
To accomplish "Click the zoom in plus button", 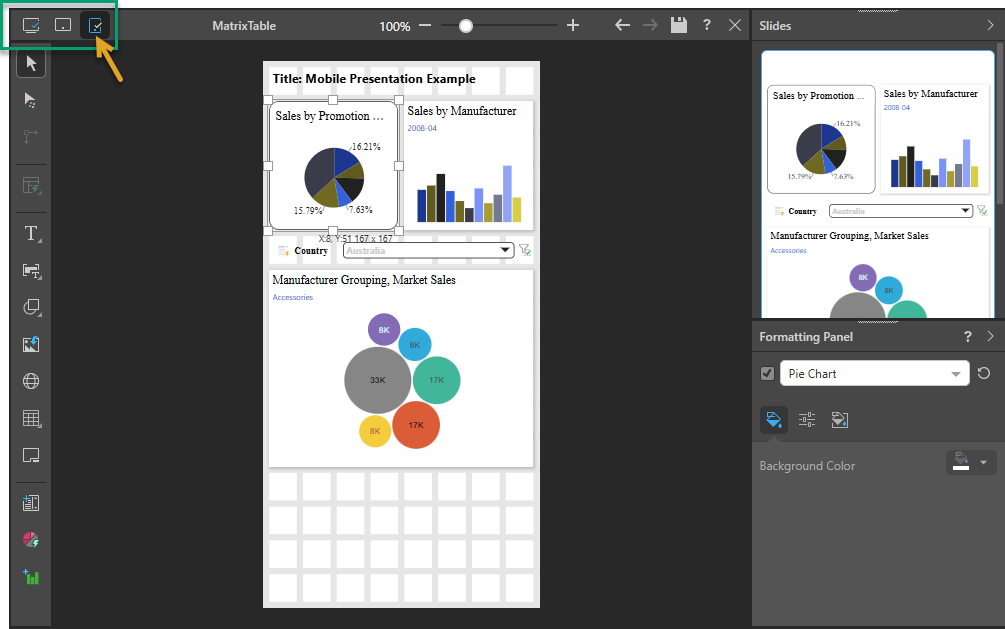I will coord(573,25).
